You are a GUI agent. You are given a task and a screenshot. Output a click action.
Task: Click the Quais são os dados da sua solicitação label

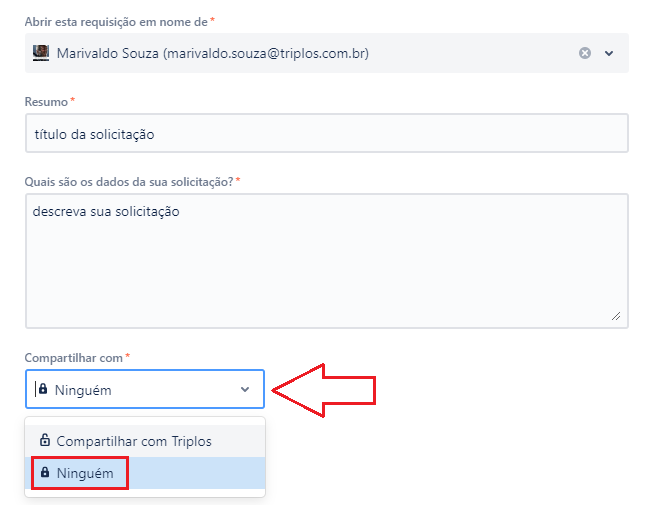[x=129, y=182]
